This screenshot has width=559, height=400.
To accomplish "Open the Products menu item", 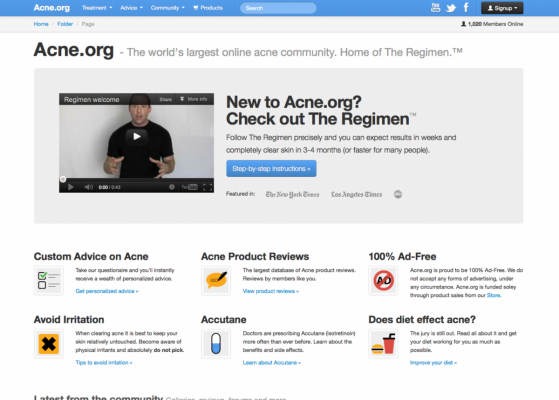I will [x=208, y=8].
